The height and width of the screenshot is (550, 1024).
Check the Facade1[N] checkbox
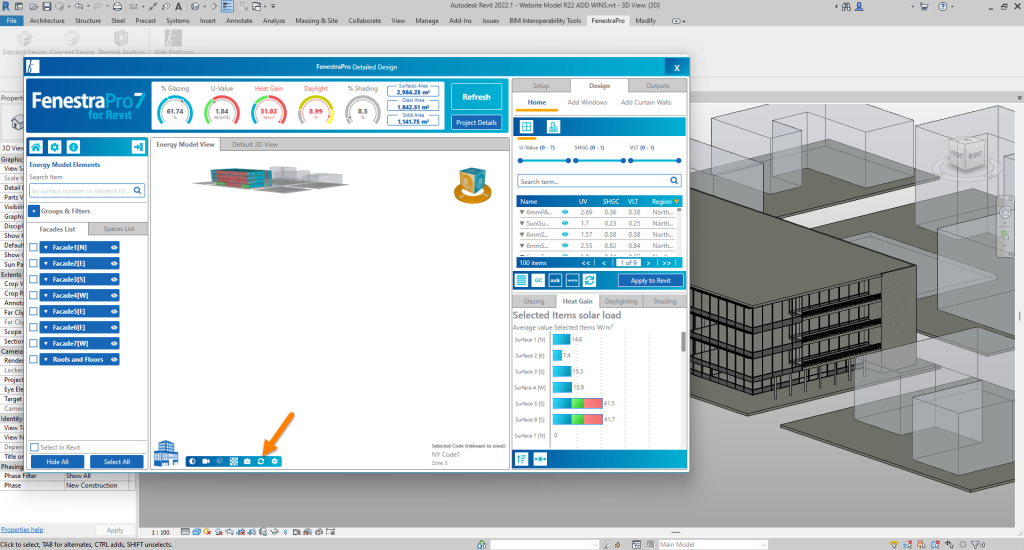33,248
